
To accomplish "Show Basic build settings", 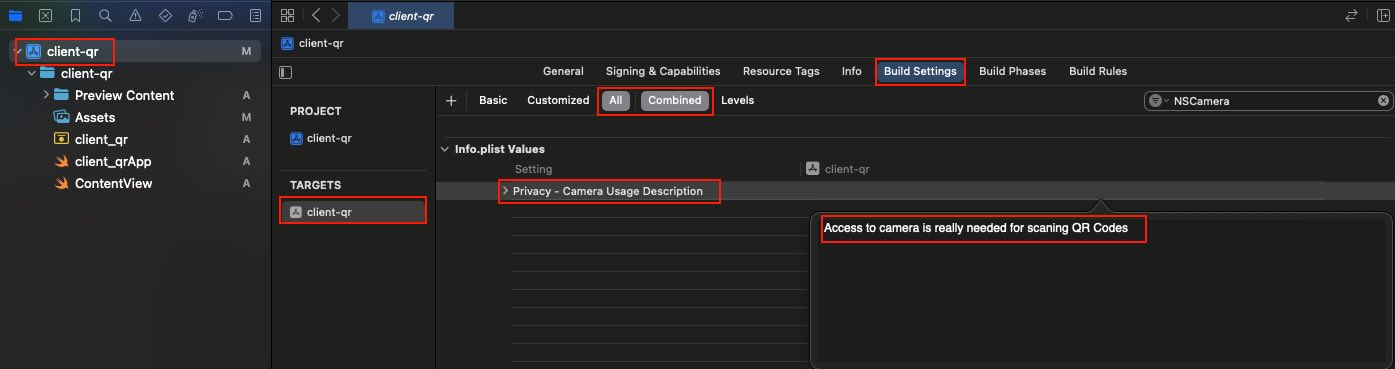I will pyautogui.click(x=493, y=100).
